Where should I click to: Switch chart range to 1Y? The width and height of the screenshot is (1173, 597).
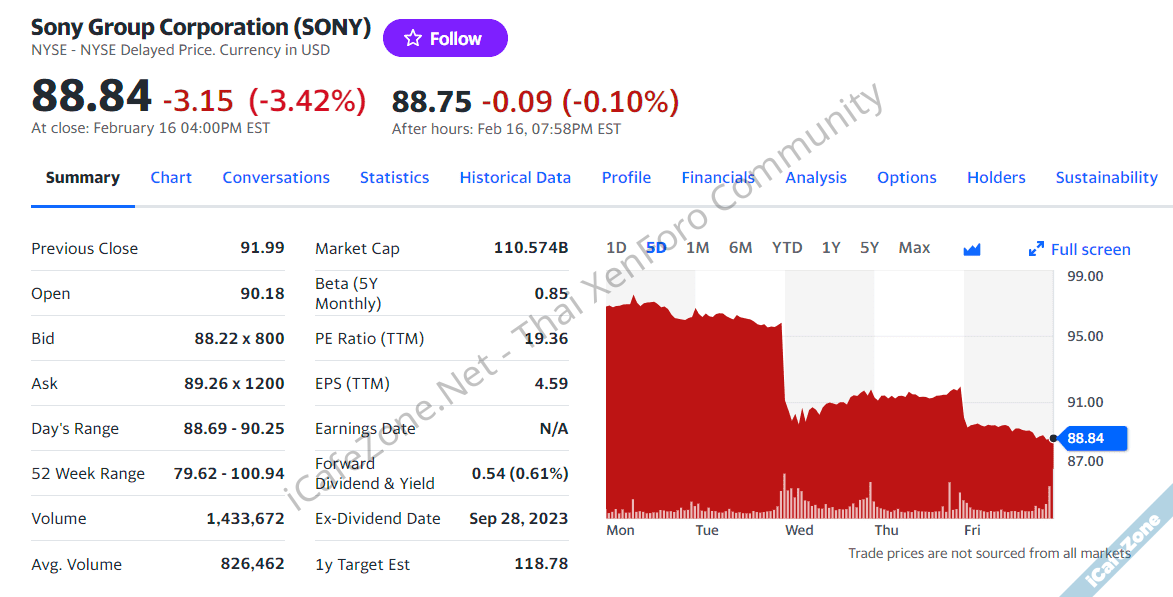pos(831,248)
